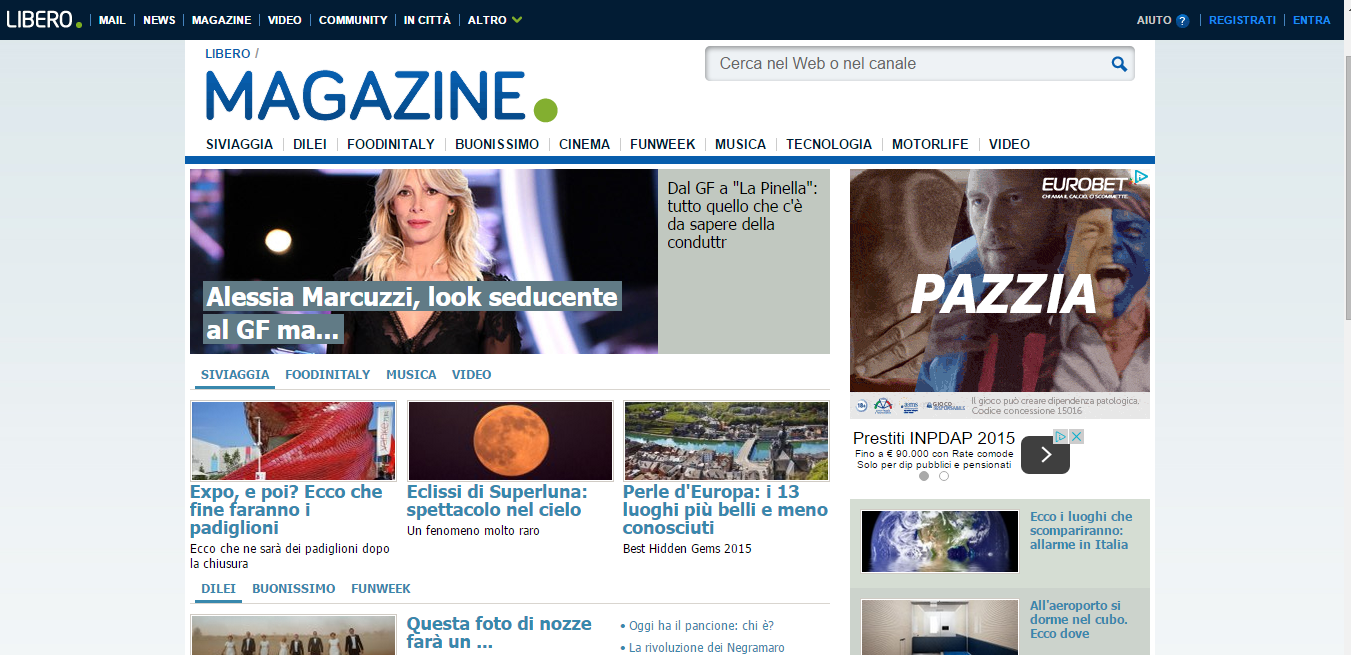Click the search magnifier icon
Image resolution: width=1351 pixels, height=655 pixels.
click(1119, 64)
